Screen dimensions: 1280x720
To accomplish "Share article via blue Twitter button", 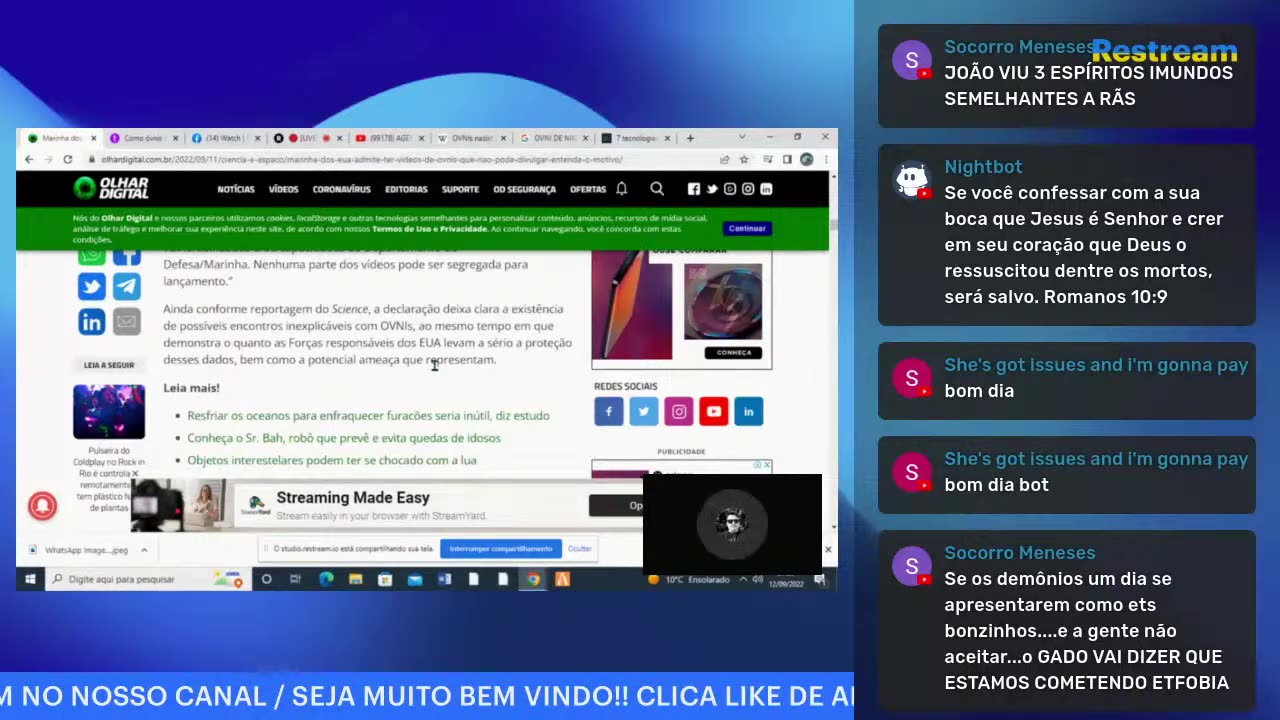I will click(x=92, y=287).
